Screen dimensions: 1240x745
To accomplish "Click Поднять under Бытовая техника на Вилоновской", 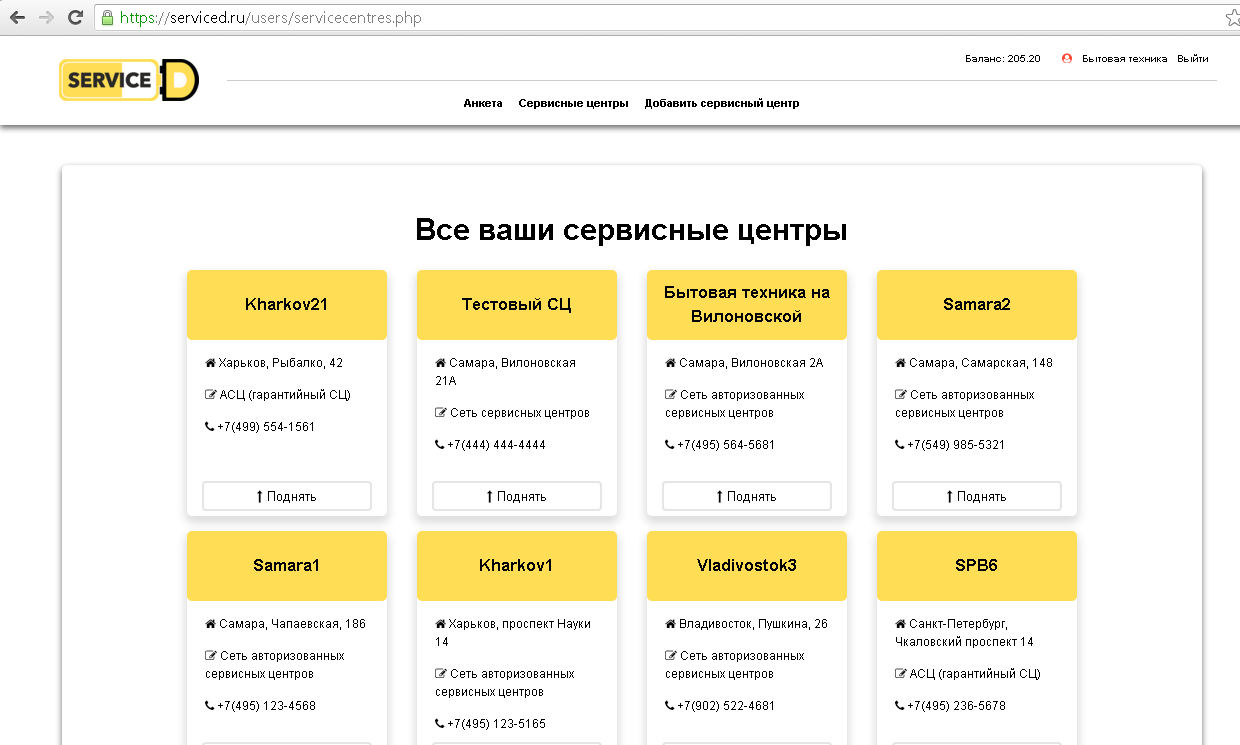I will (x=747, y=496).
